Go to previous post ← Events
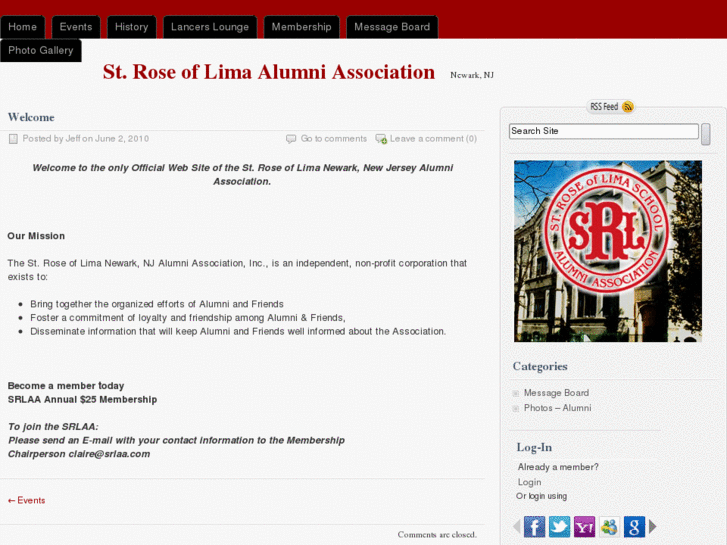Image resolution: width=727 pixels, height=545 pixels. [26, 500]
